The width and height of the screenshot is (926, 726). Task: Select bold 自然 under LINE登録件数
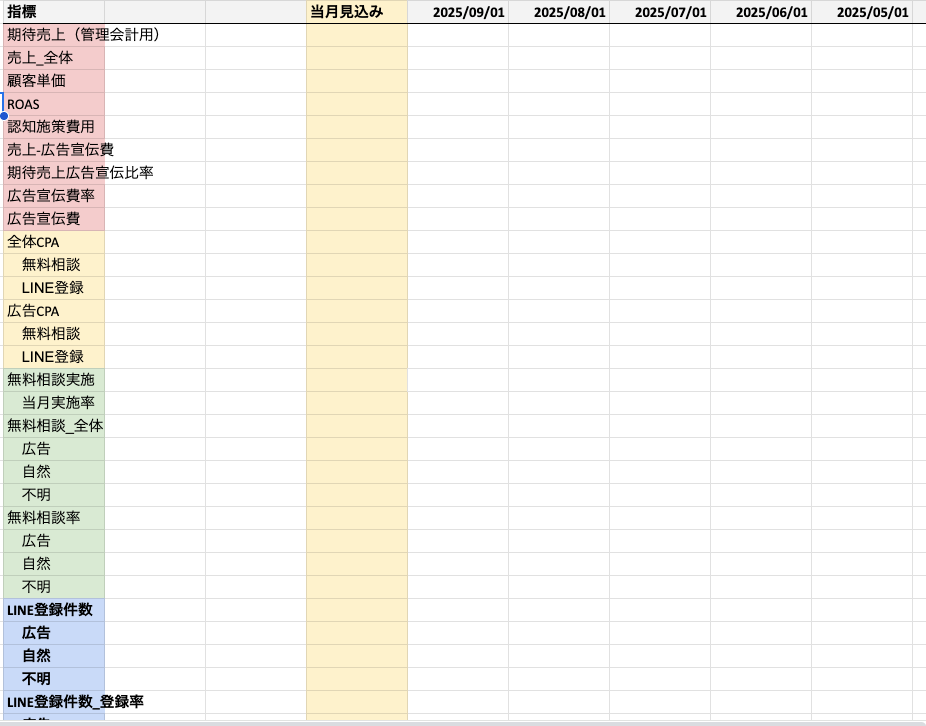point(54,657)
